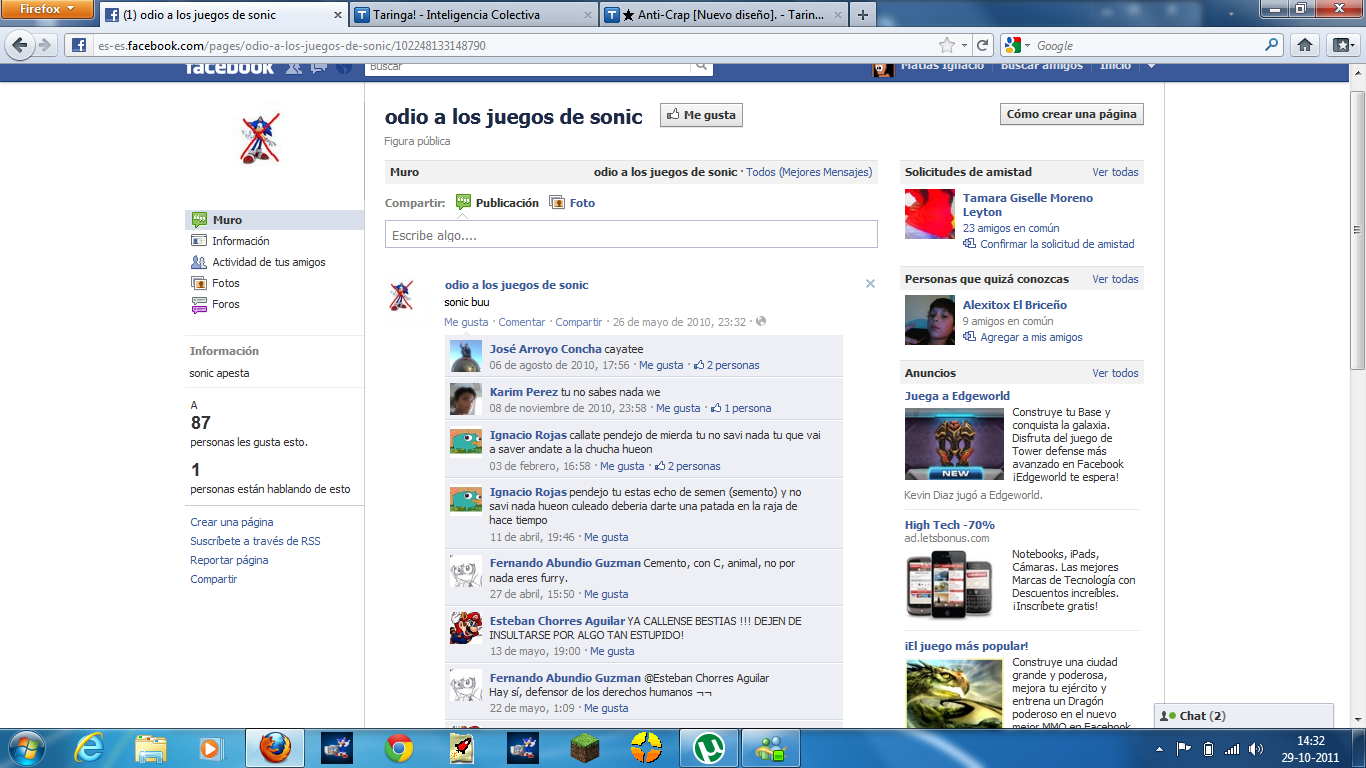Click 'Suscríbete a través de RSS'
The width and height of the screenshot is (1366, 768).
(x=255, y=541)
